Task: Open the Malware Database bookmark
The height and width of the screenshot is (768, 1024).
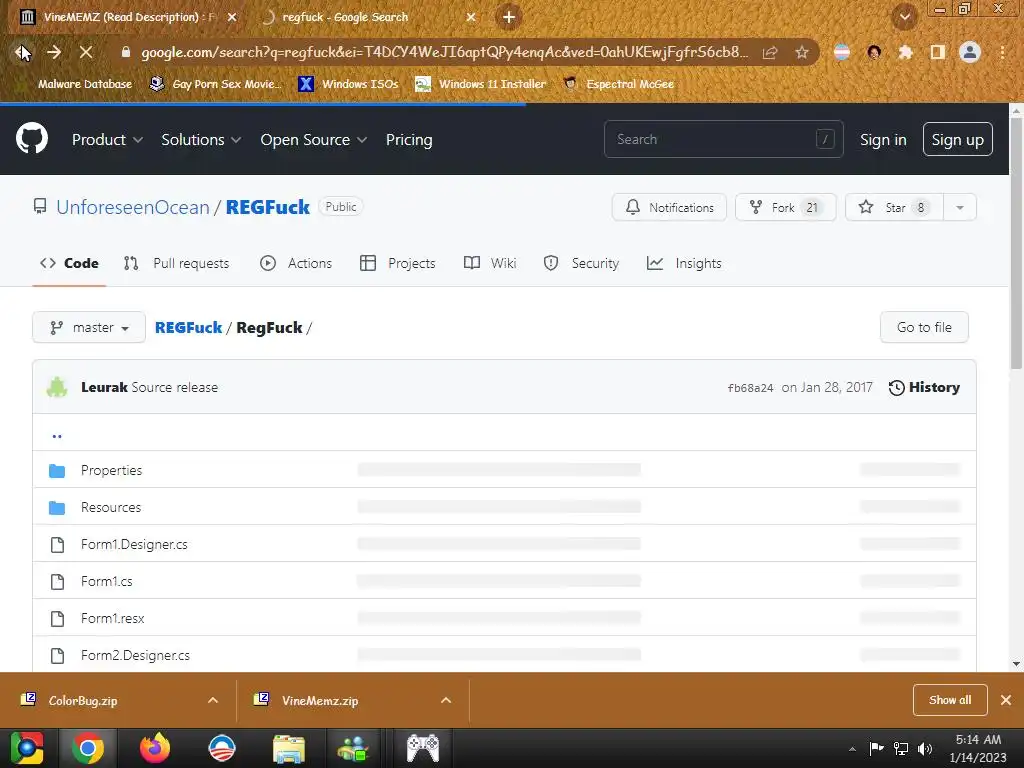Action: [84, 84]
